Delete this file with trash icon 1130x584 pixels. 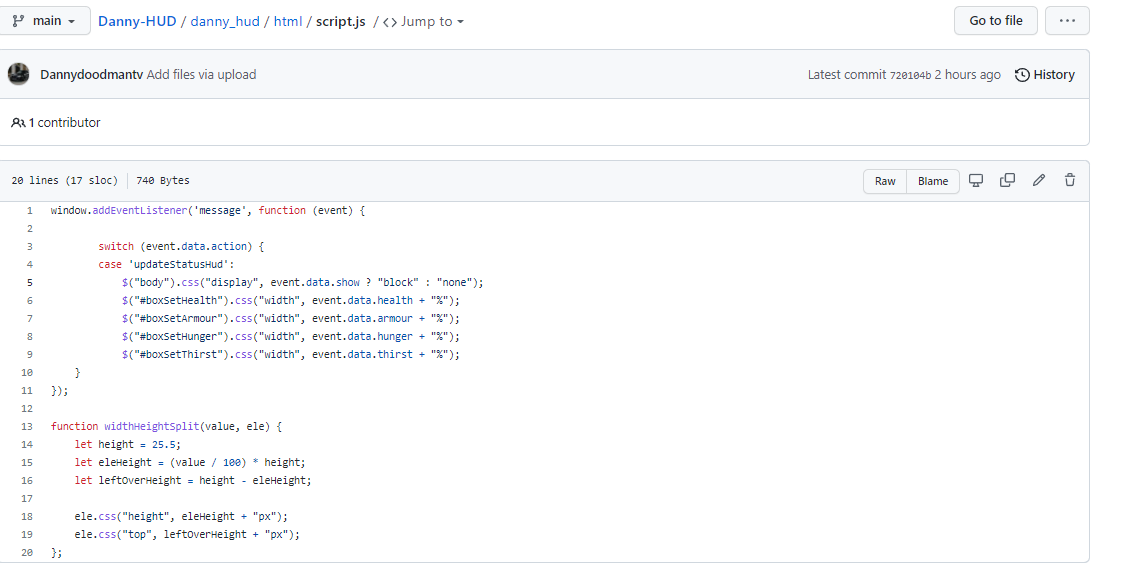[x=1070, y=181]
